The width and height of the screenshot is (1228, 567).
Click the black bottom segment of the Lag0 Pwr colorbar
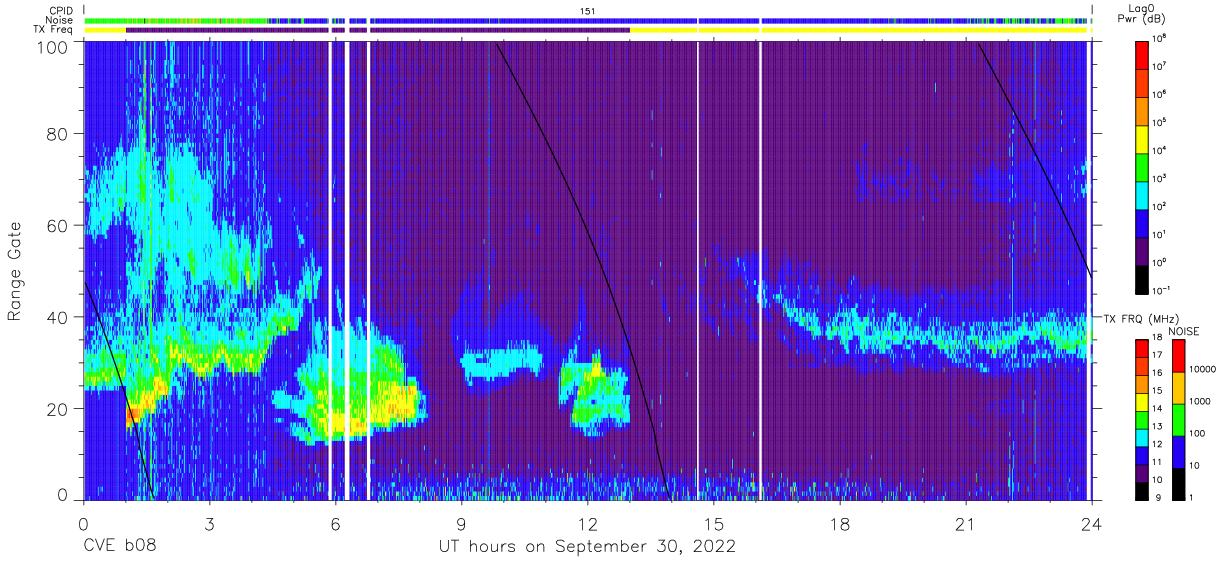[1142, 279]
